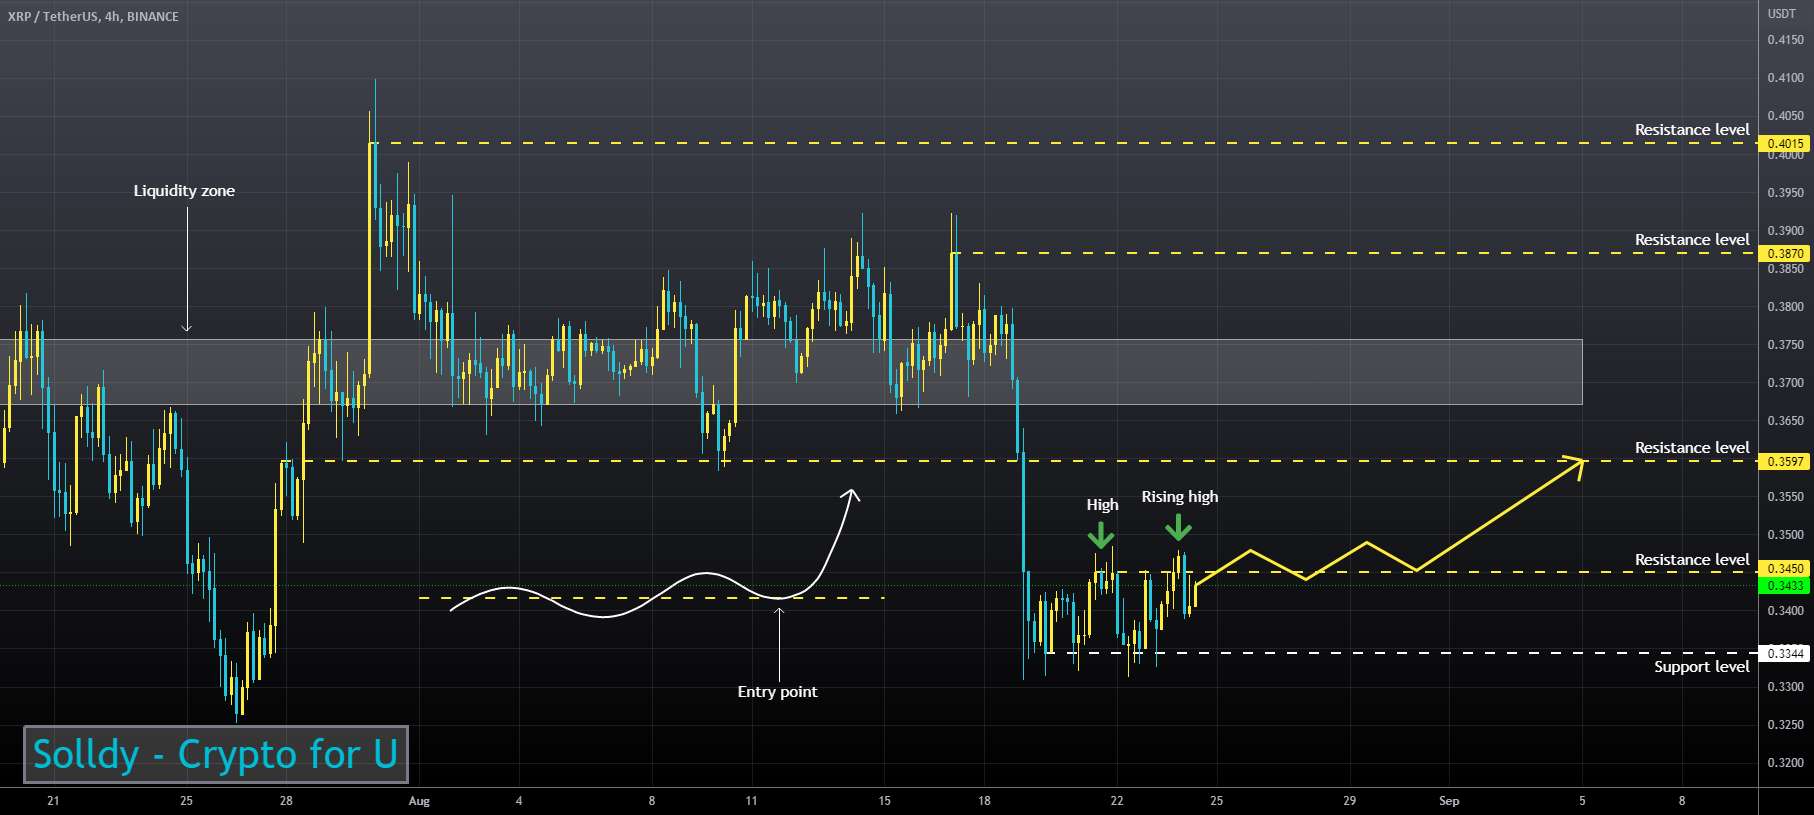This screenshot has height=815, width=1814.
Task: Click the 0.4100 price axis label
Action: (1785, 78)
